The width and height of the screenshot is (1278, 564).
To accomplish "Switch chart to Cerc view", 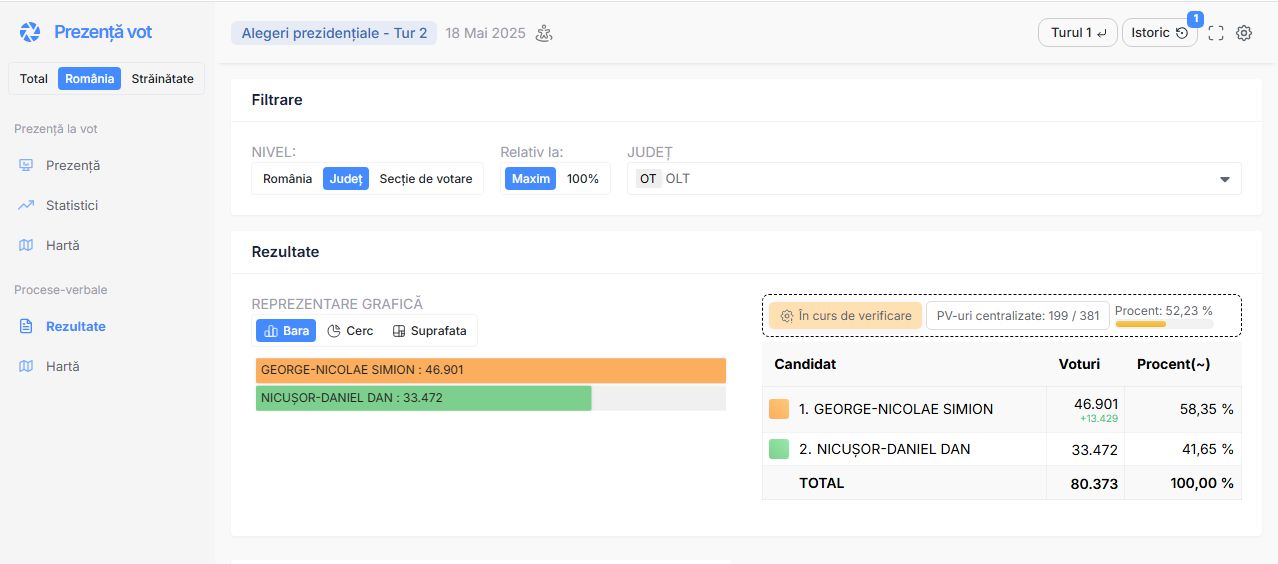I will [350, 331].
